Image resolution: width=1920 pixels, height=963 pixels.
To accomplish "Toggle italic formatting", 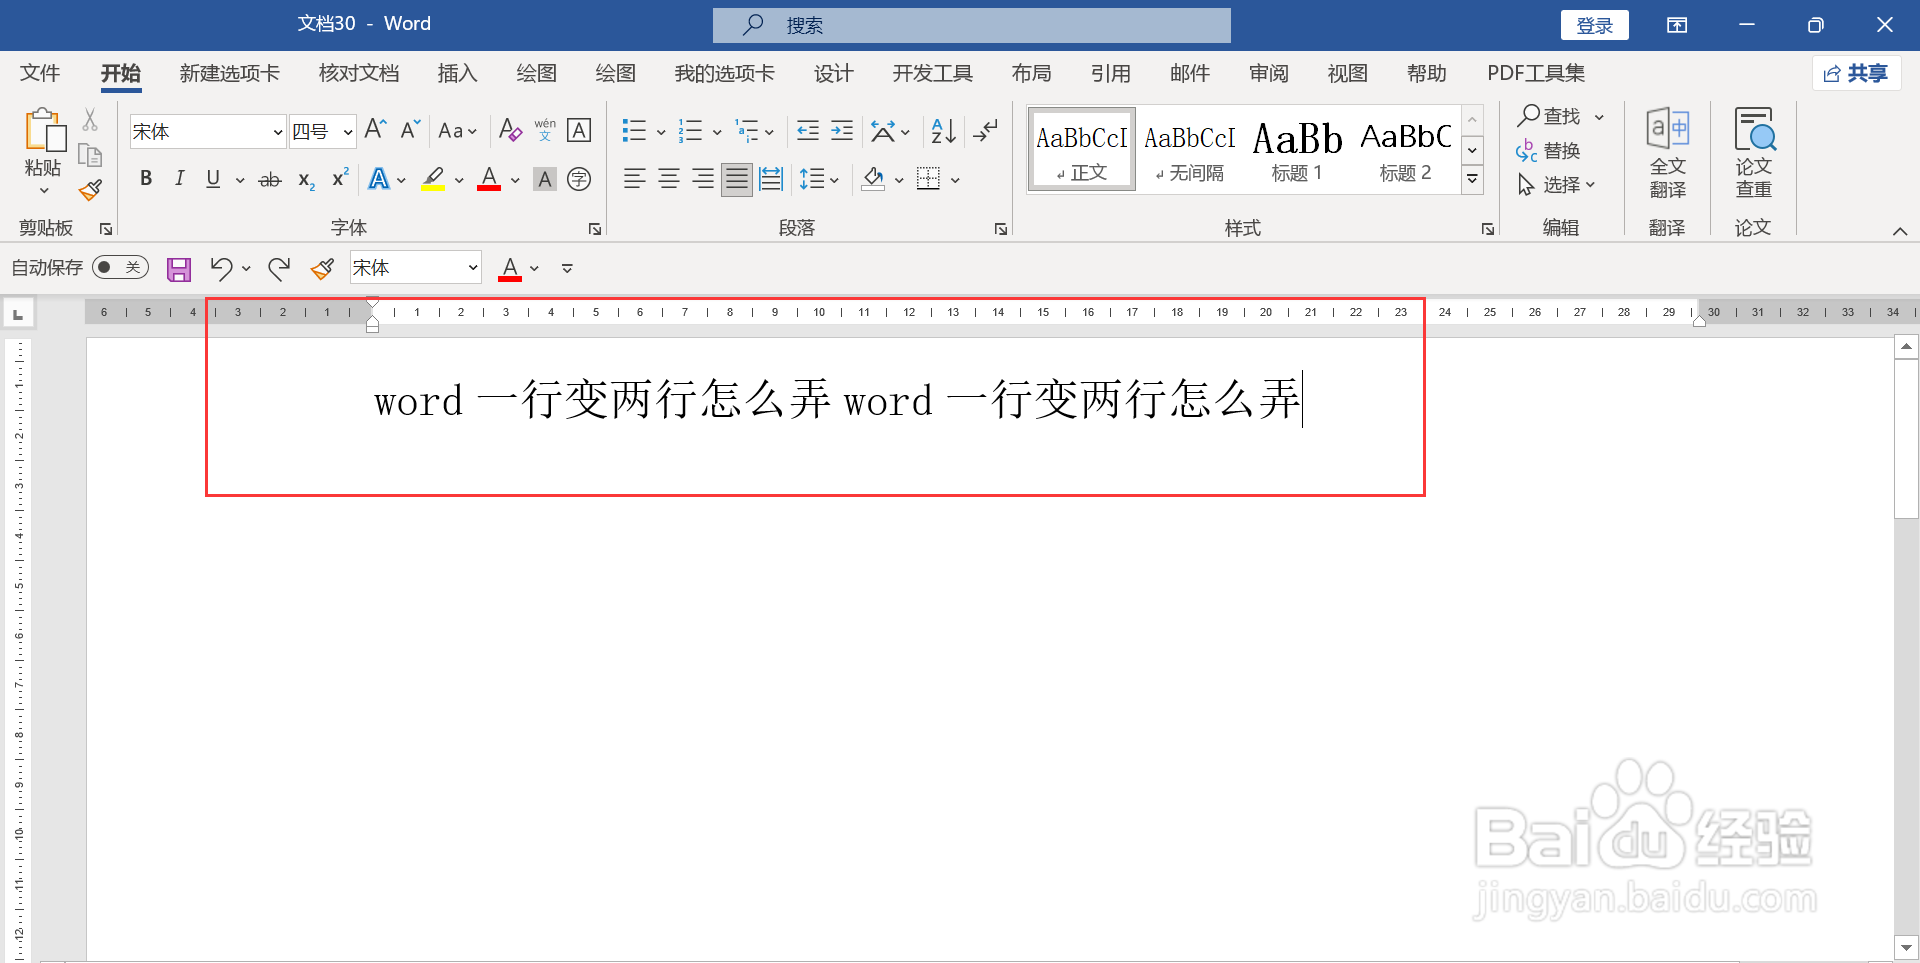I will pyautogui.click(x=179, y=179).
